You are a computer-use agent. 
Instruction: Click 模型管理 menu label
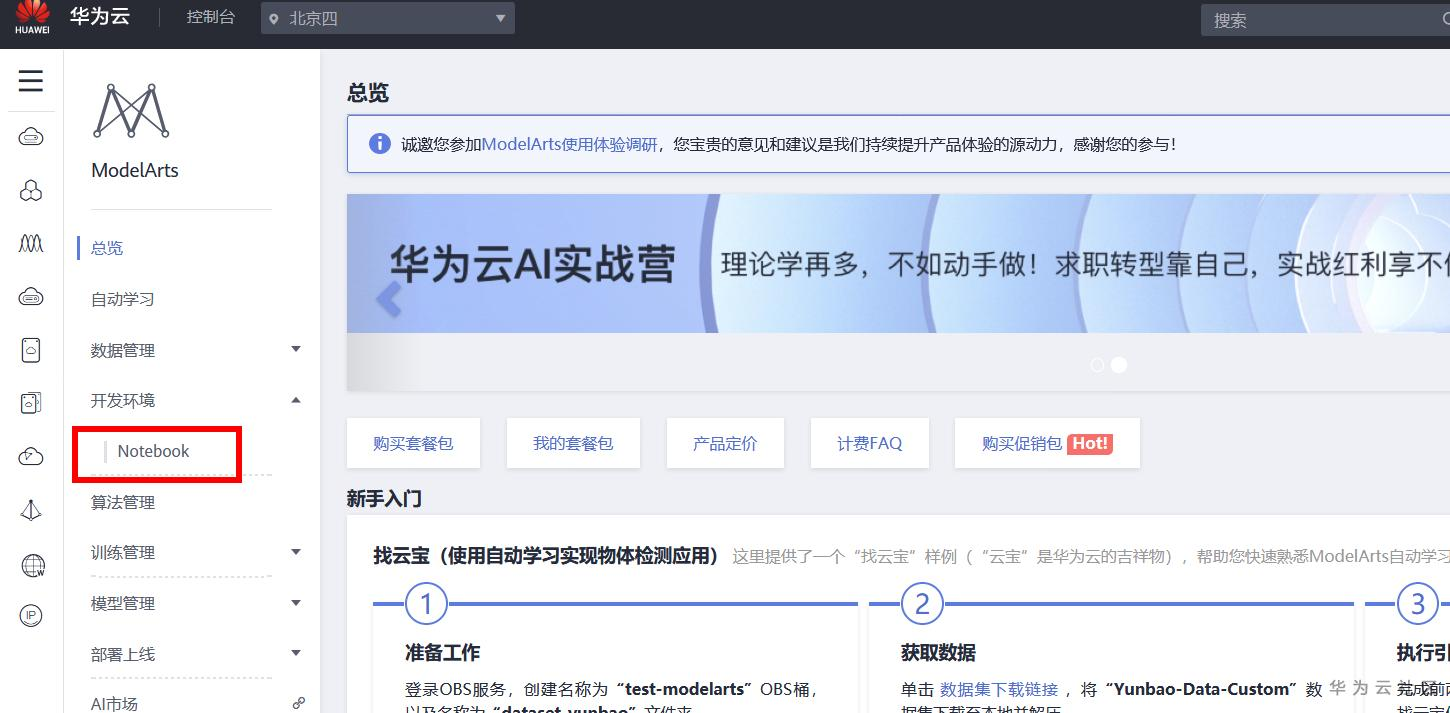click(x=123, y=603)
